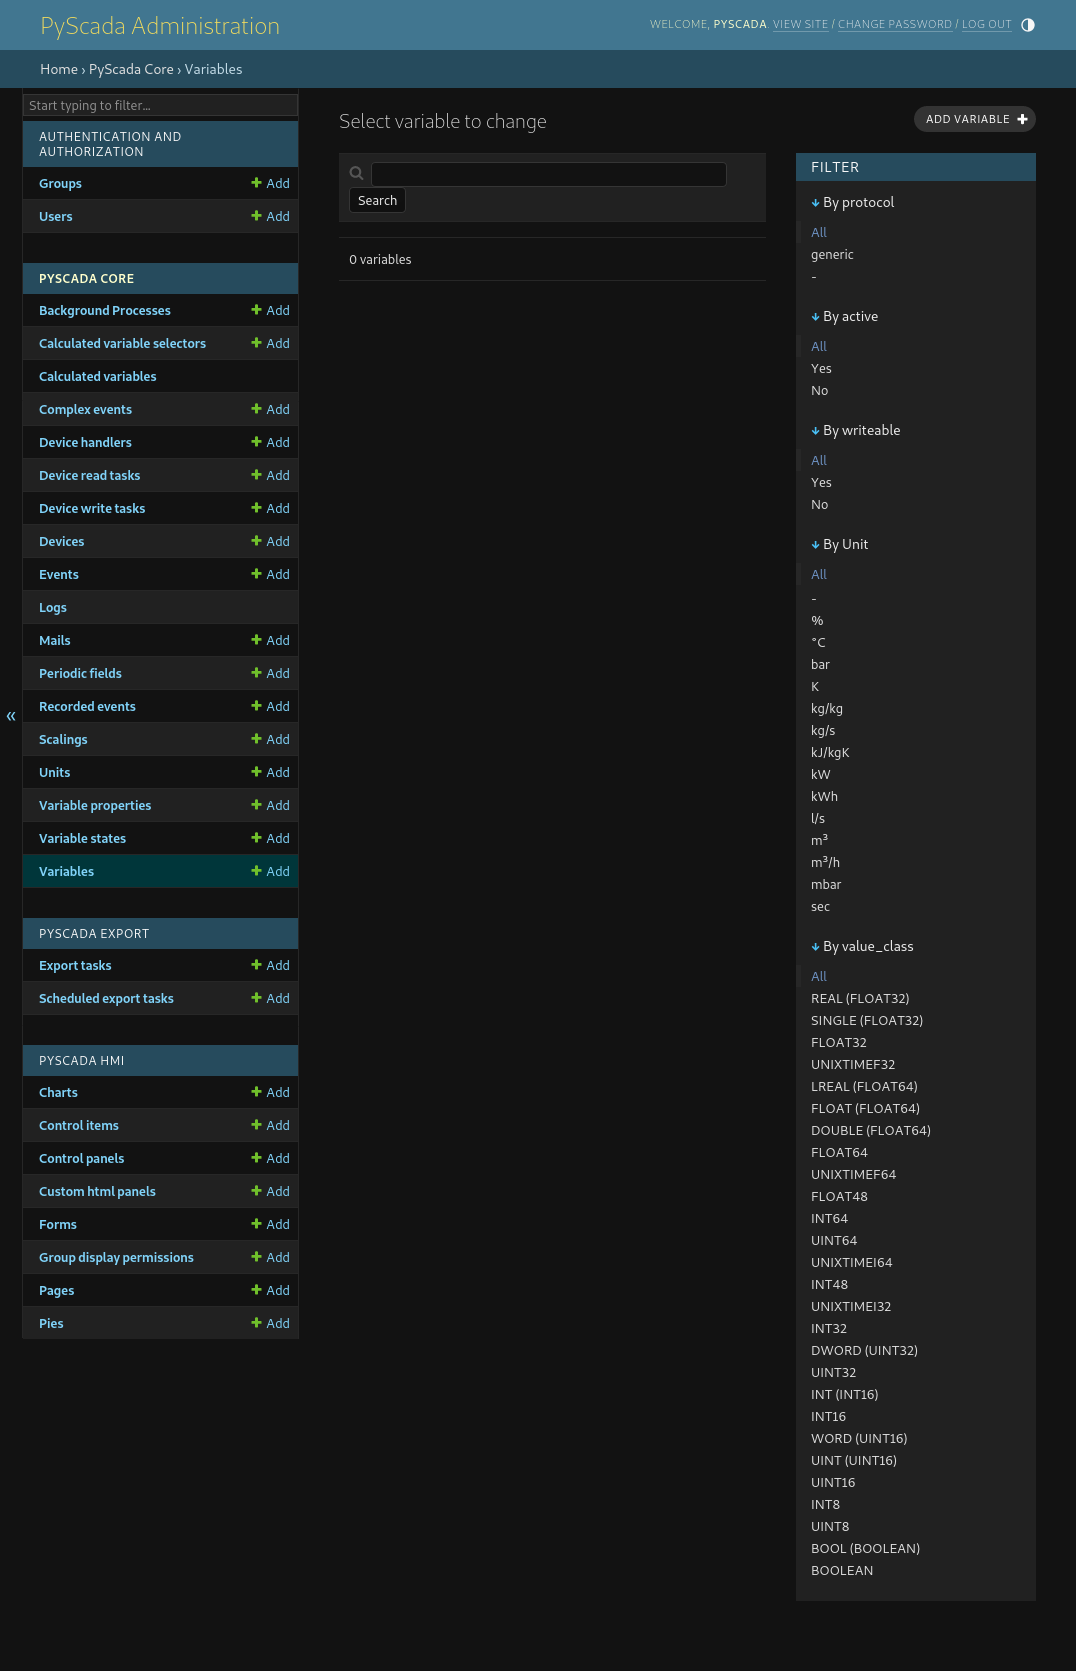Add a new Device read task

point(270,475)
